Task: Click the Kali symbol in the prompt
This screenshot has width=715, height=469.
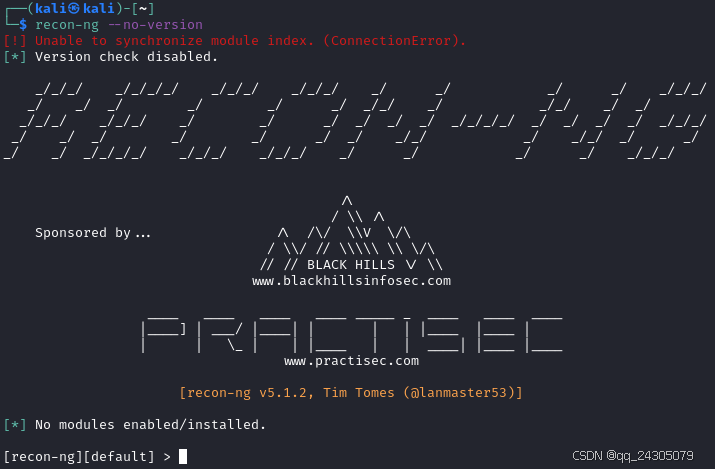Action: tap(74, 9)
